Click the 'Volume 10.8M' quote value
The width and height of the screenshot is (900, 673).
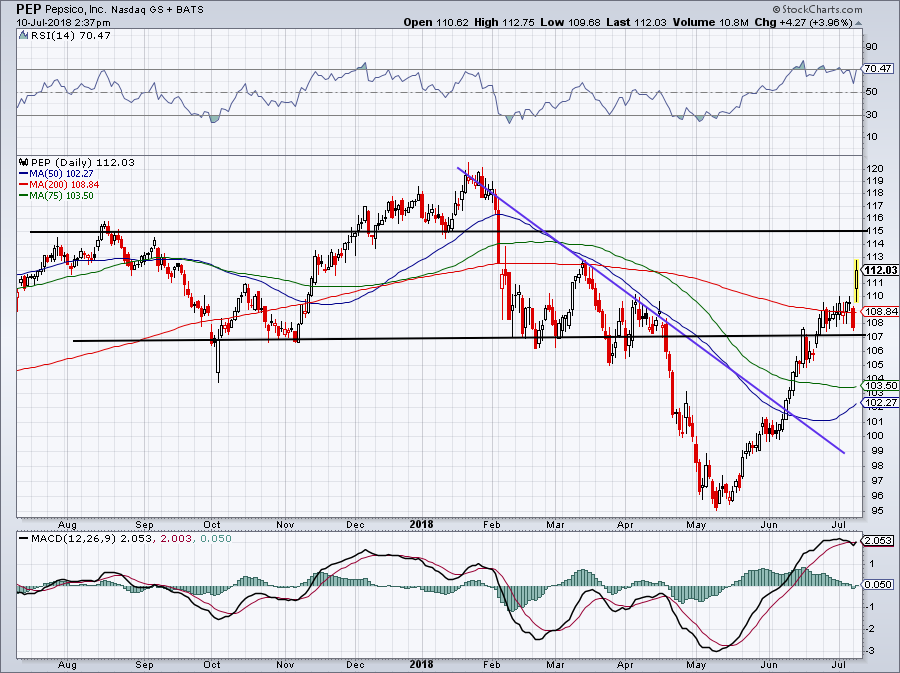tap(711, 22)
